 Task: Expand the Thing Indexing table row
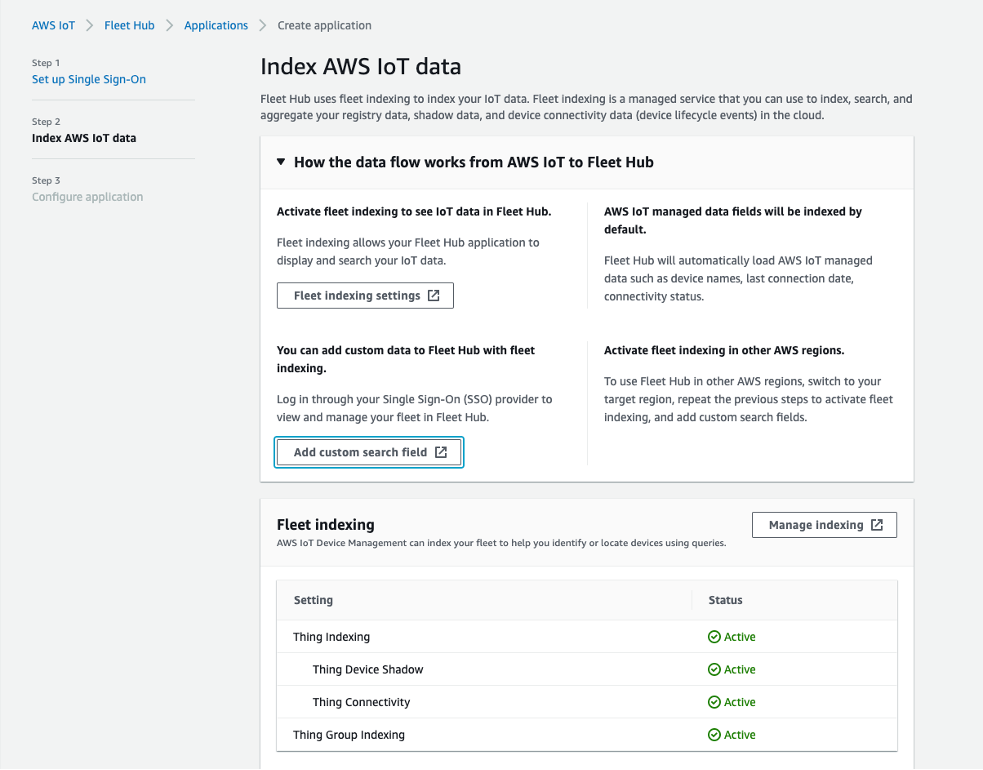(331, 636)
